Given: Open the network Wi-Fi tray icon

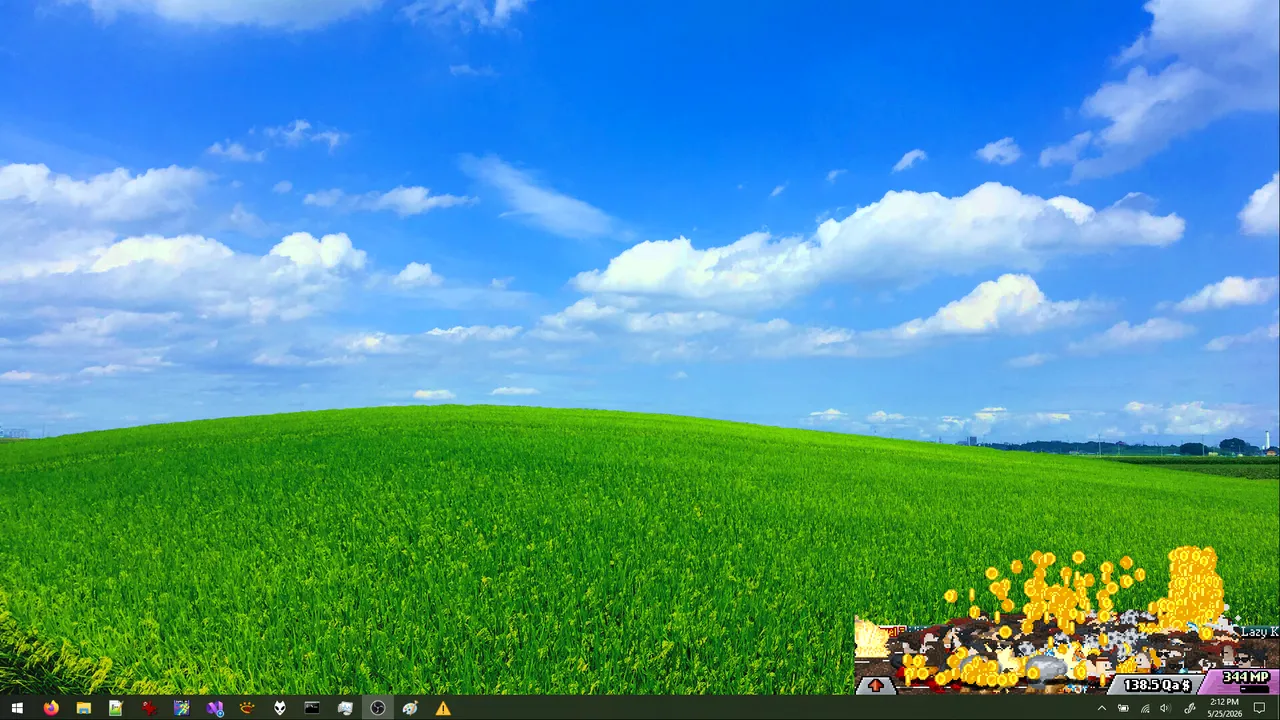Looking at the screenshot, I should (x=1145, y=708).
